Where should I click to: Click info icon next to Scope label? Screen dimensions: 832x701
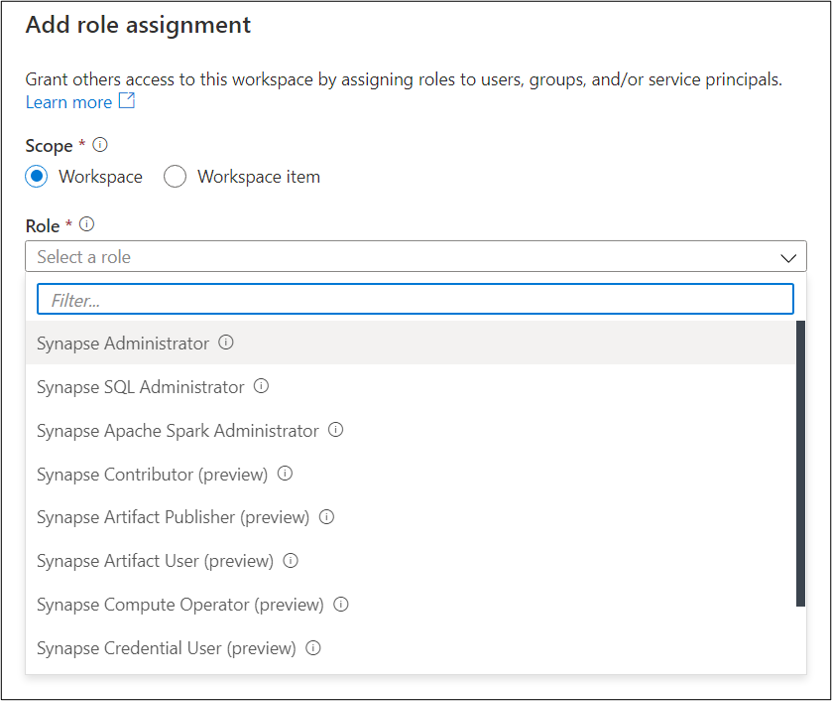[99, 145]
